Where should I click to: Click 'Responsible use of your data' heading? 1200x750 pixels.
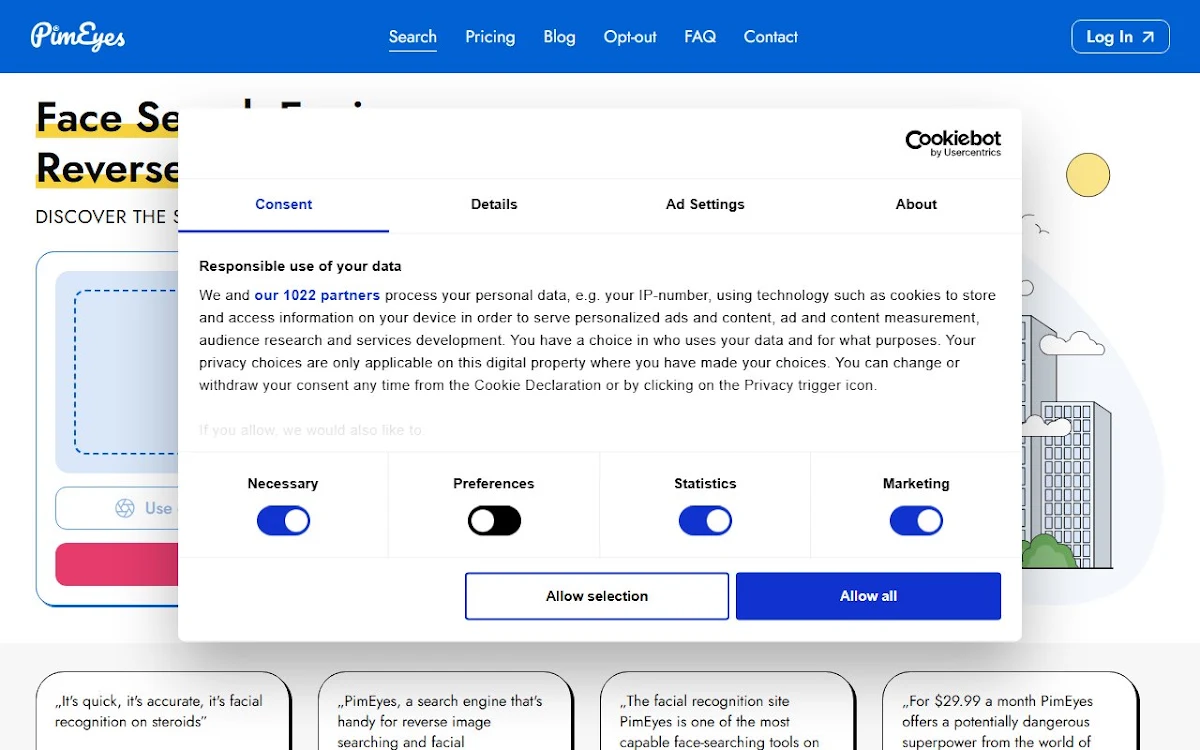click(300, 266)
